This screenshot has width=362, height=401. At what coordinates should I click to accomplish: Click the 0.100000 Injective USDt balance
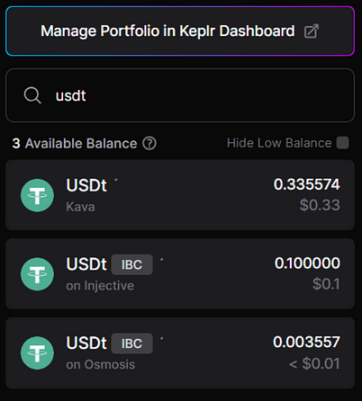coord(307,263)
